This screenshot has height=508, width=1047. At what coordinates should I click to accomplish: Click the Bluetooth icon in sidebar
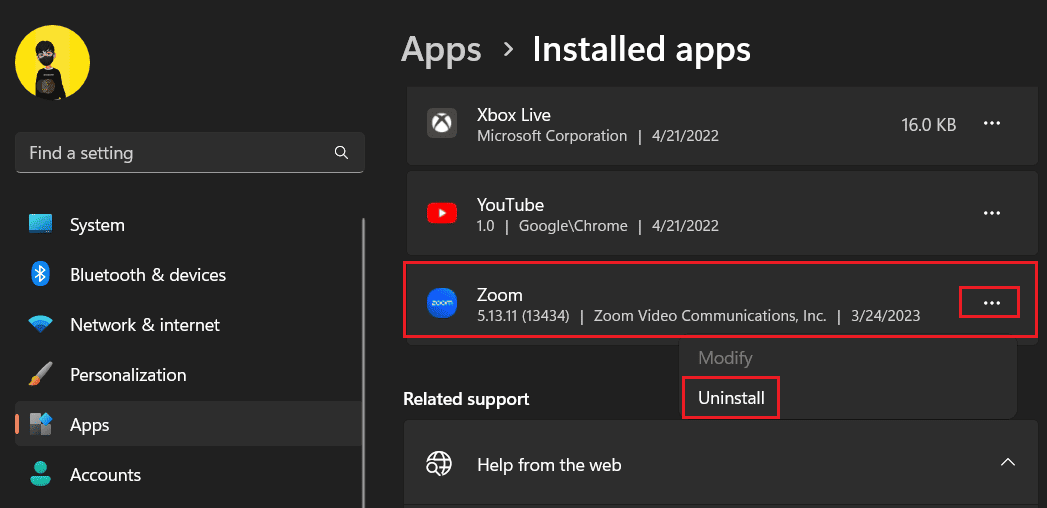pyautogui.click(x=41, y=274)
